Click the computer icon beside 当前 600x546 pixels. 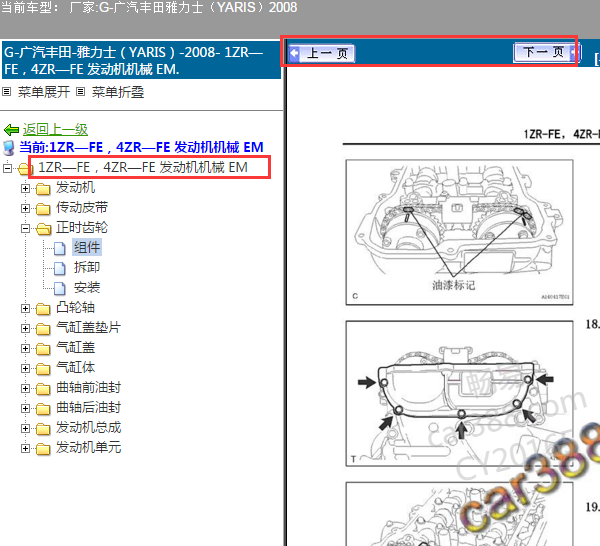[x=8, y=148]
